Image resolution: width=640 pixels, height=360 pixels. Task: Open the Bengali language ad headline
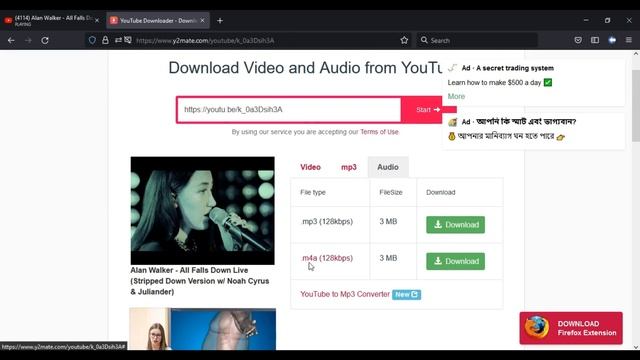[519, 122]
